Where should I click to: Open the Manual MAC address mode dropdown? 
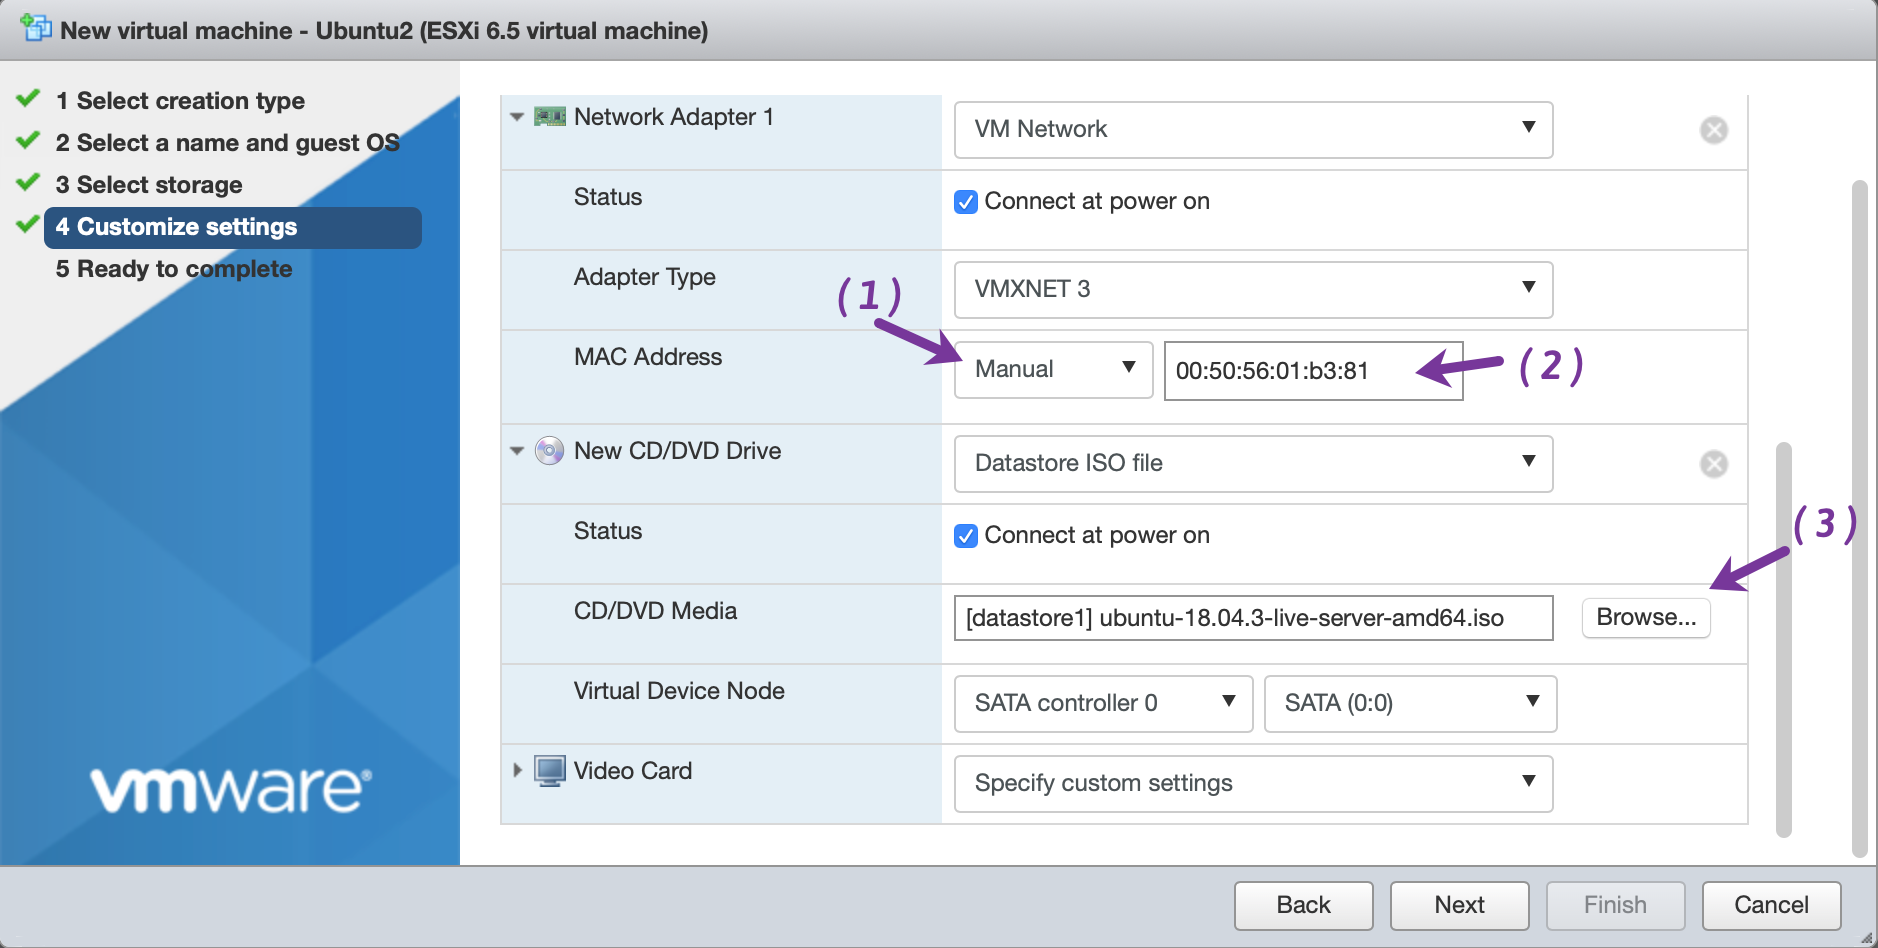point(1052,370)
